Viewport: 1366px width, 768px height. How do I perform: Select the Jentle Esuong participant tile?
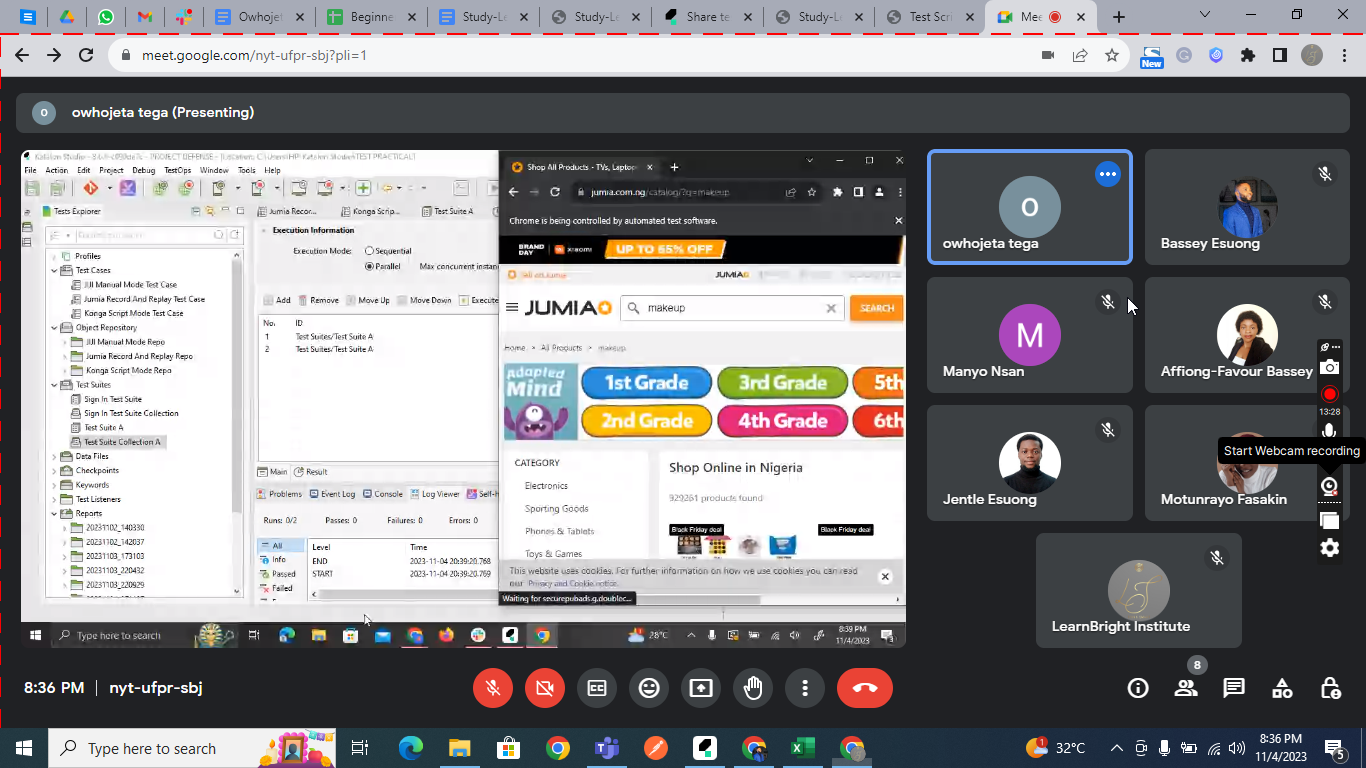[1030, 463]
